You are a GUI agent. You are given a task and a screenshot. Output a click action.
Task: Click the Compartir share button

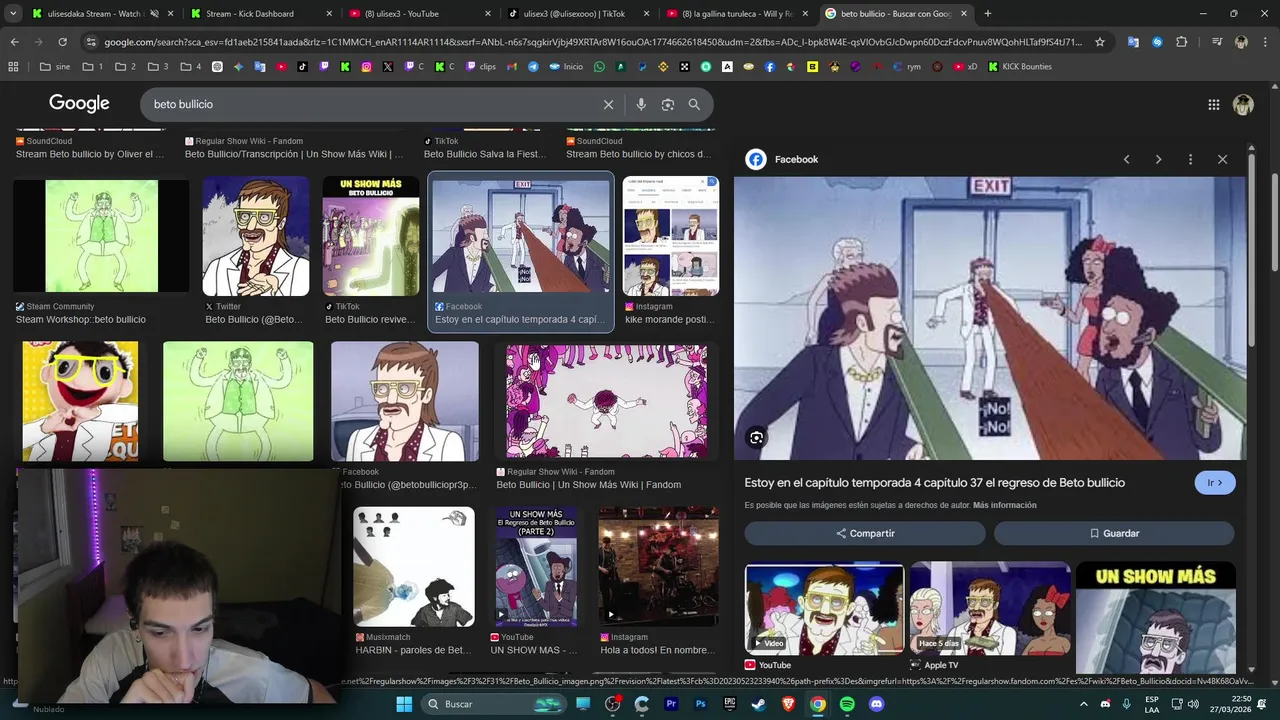coord(865,533)
